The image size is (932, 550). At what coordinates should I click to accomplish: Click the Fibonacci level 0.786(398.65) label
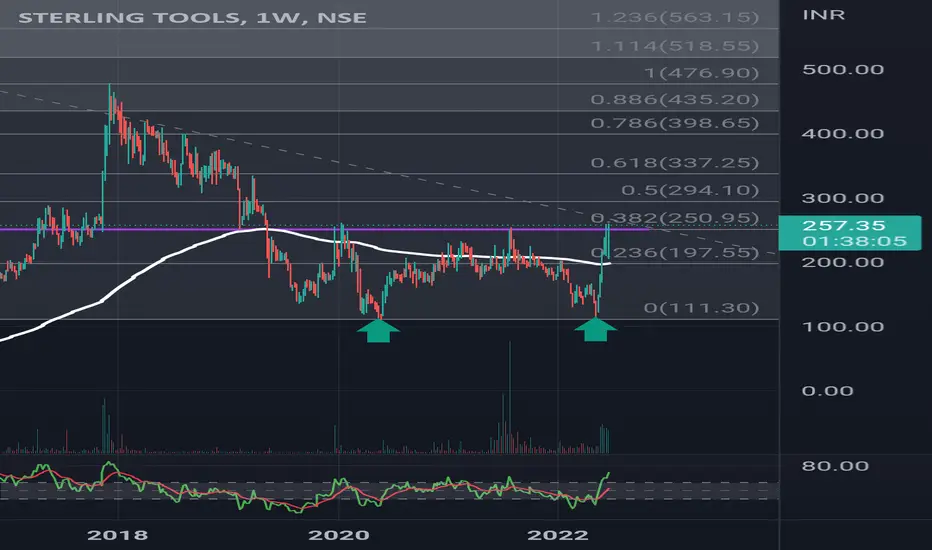675,123
